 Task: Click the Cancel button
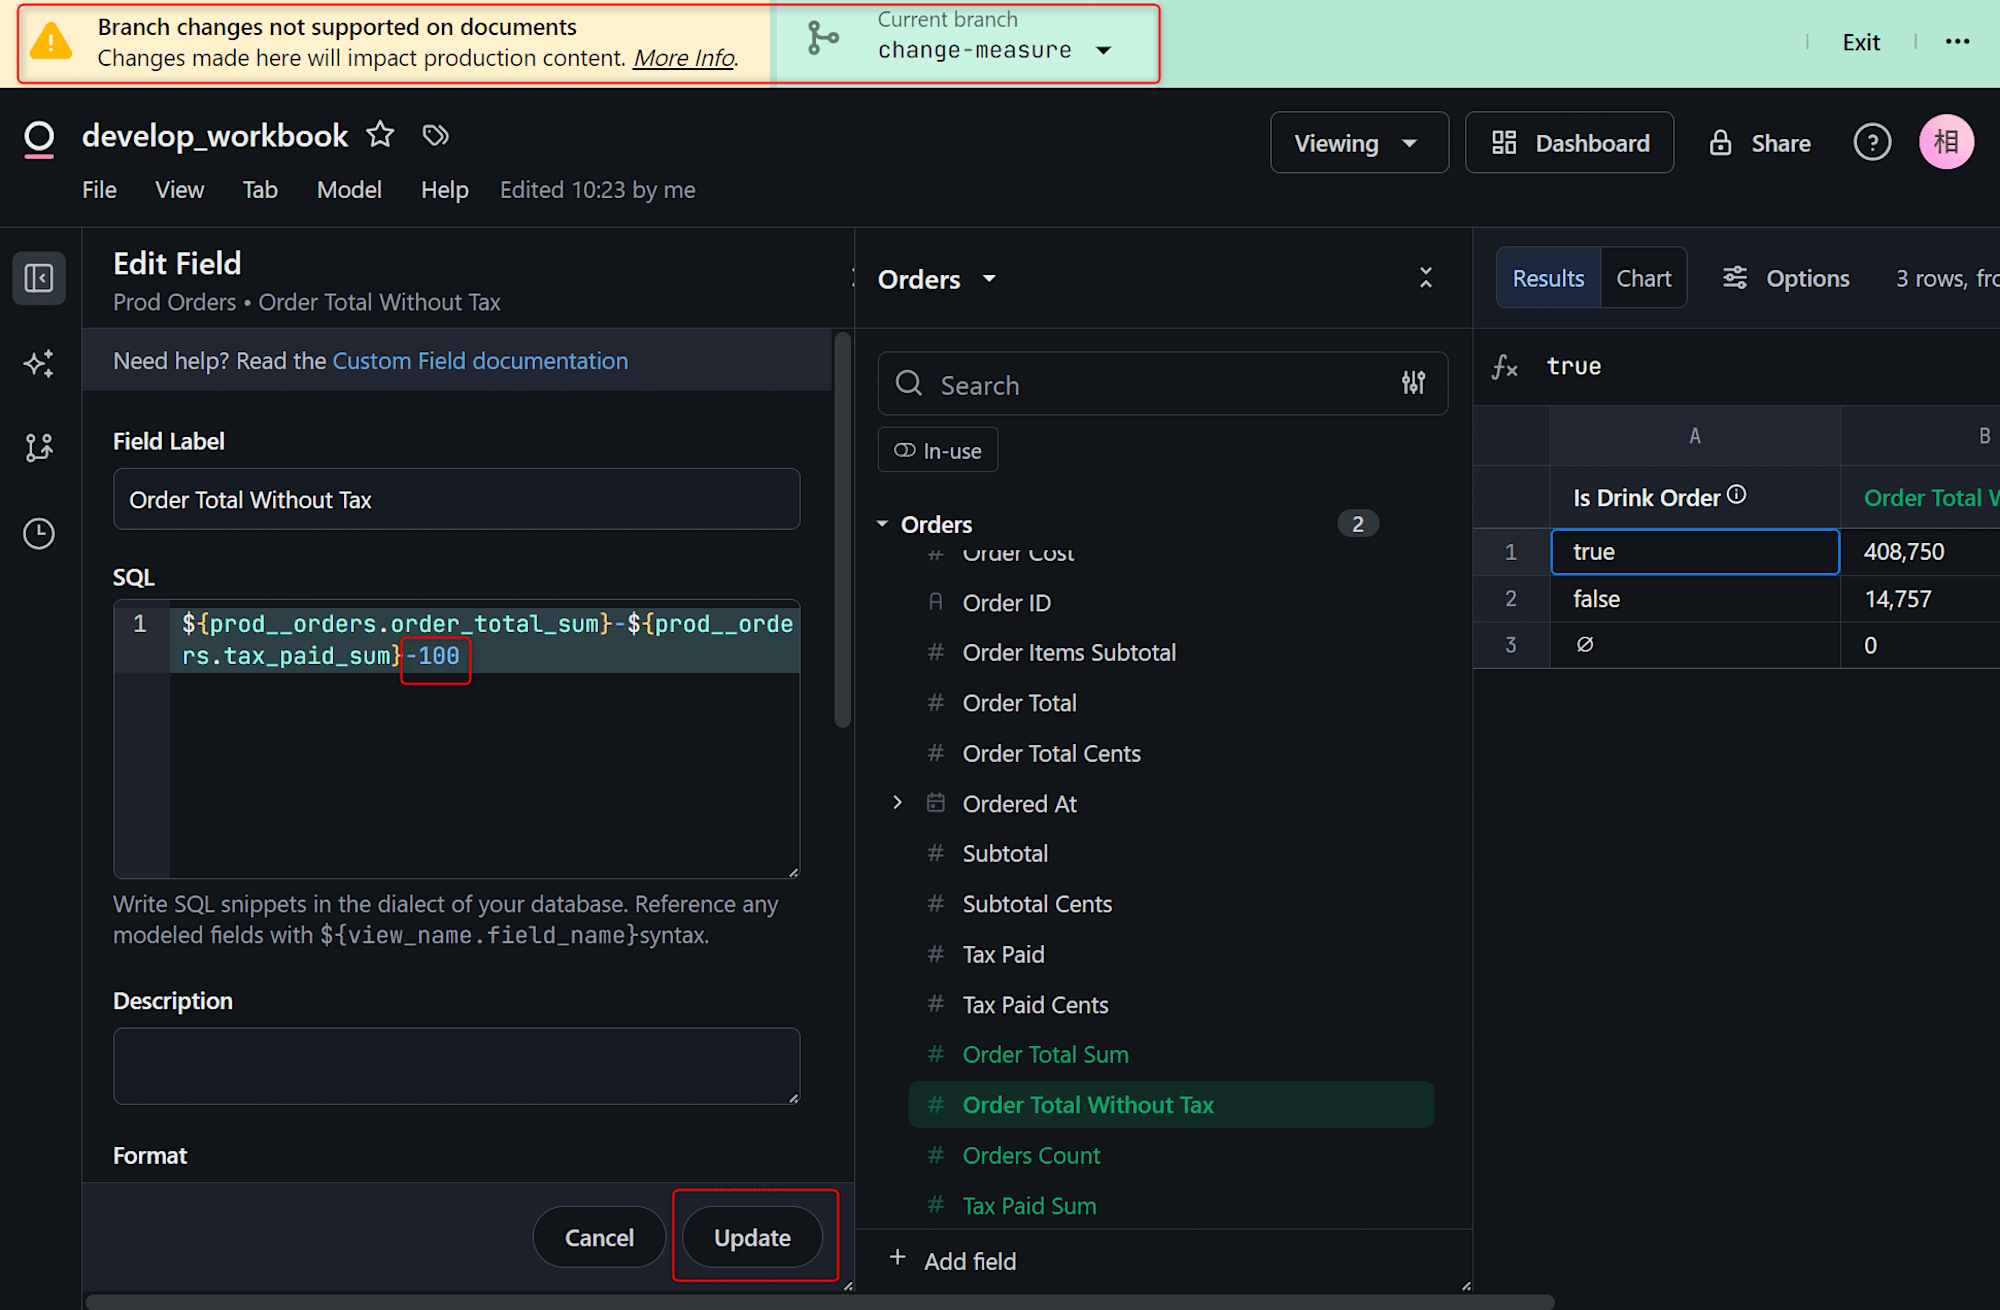[x=599, y=1237]
